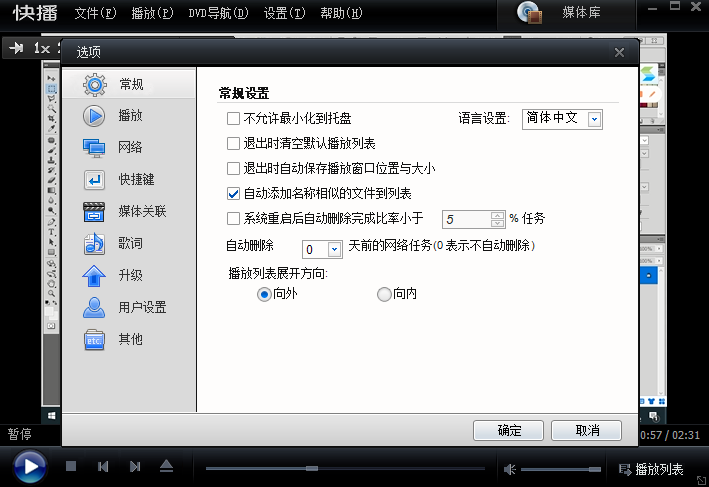The image size is (709, 487).
Task: Skip to the previous track
Action: (103, 467)
